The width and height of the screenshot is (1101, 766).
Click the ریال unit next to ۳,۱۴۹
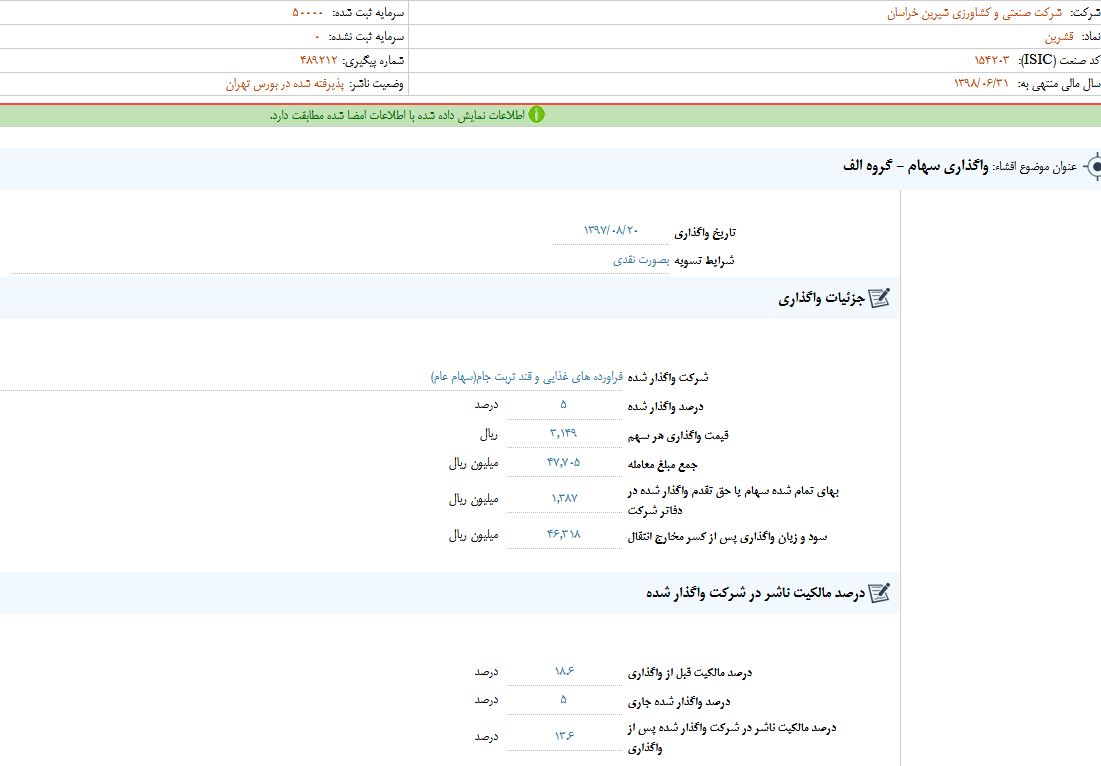point(489,435)
